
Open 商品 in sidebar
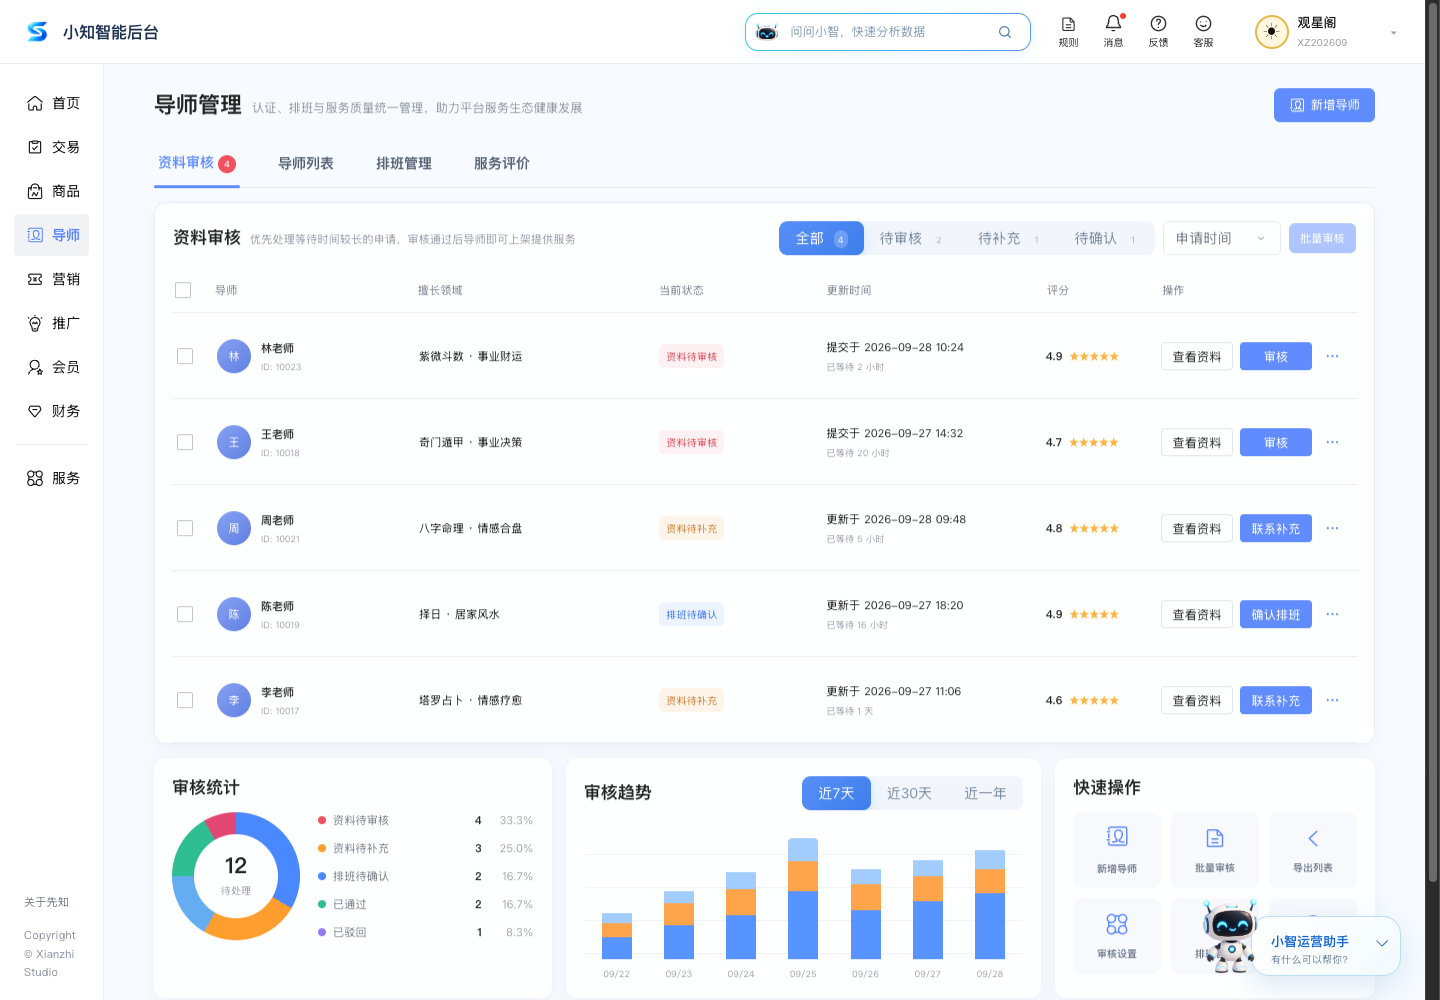tap(52, 191)
